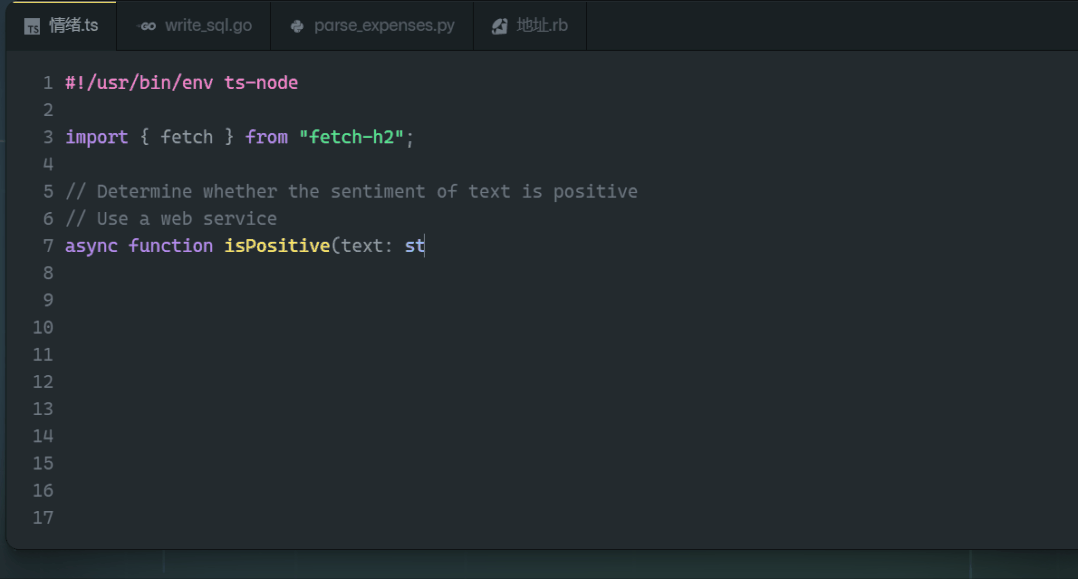
Task: Click the TypeScript icon on 情绪.ts tab
Action: click(32, 27)
